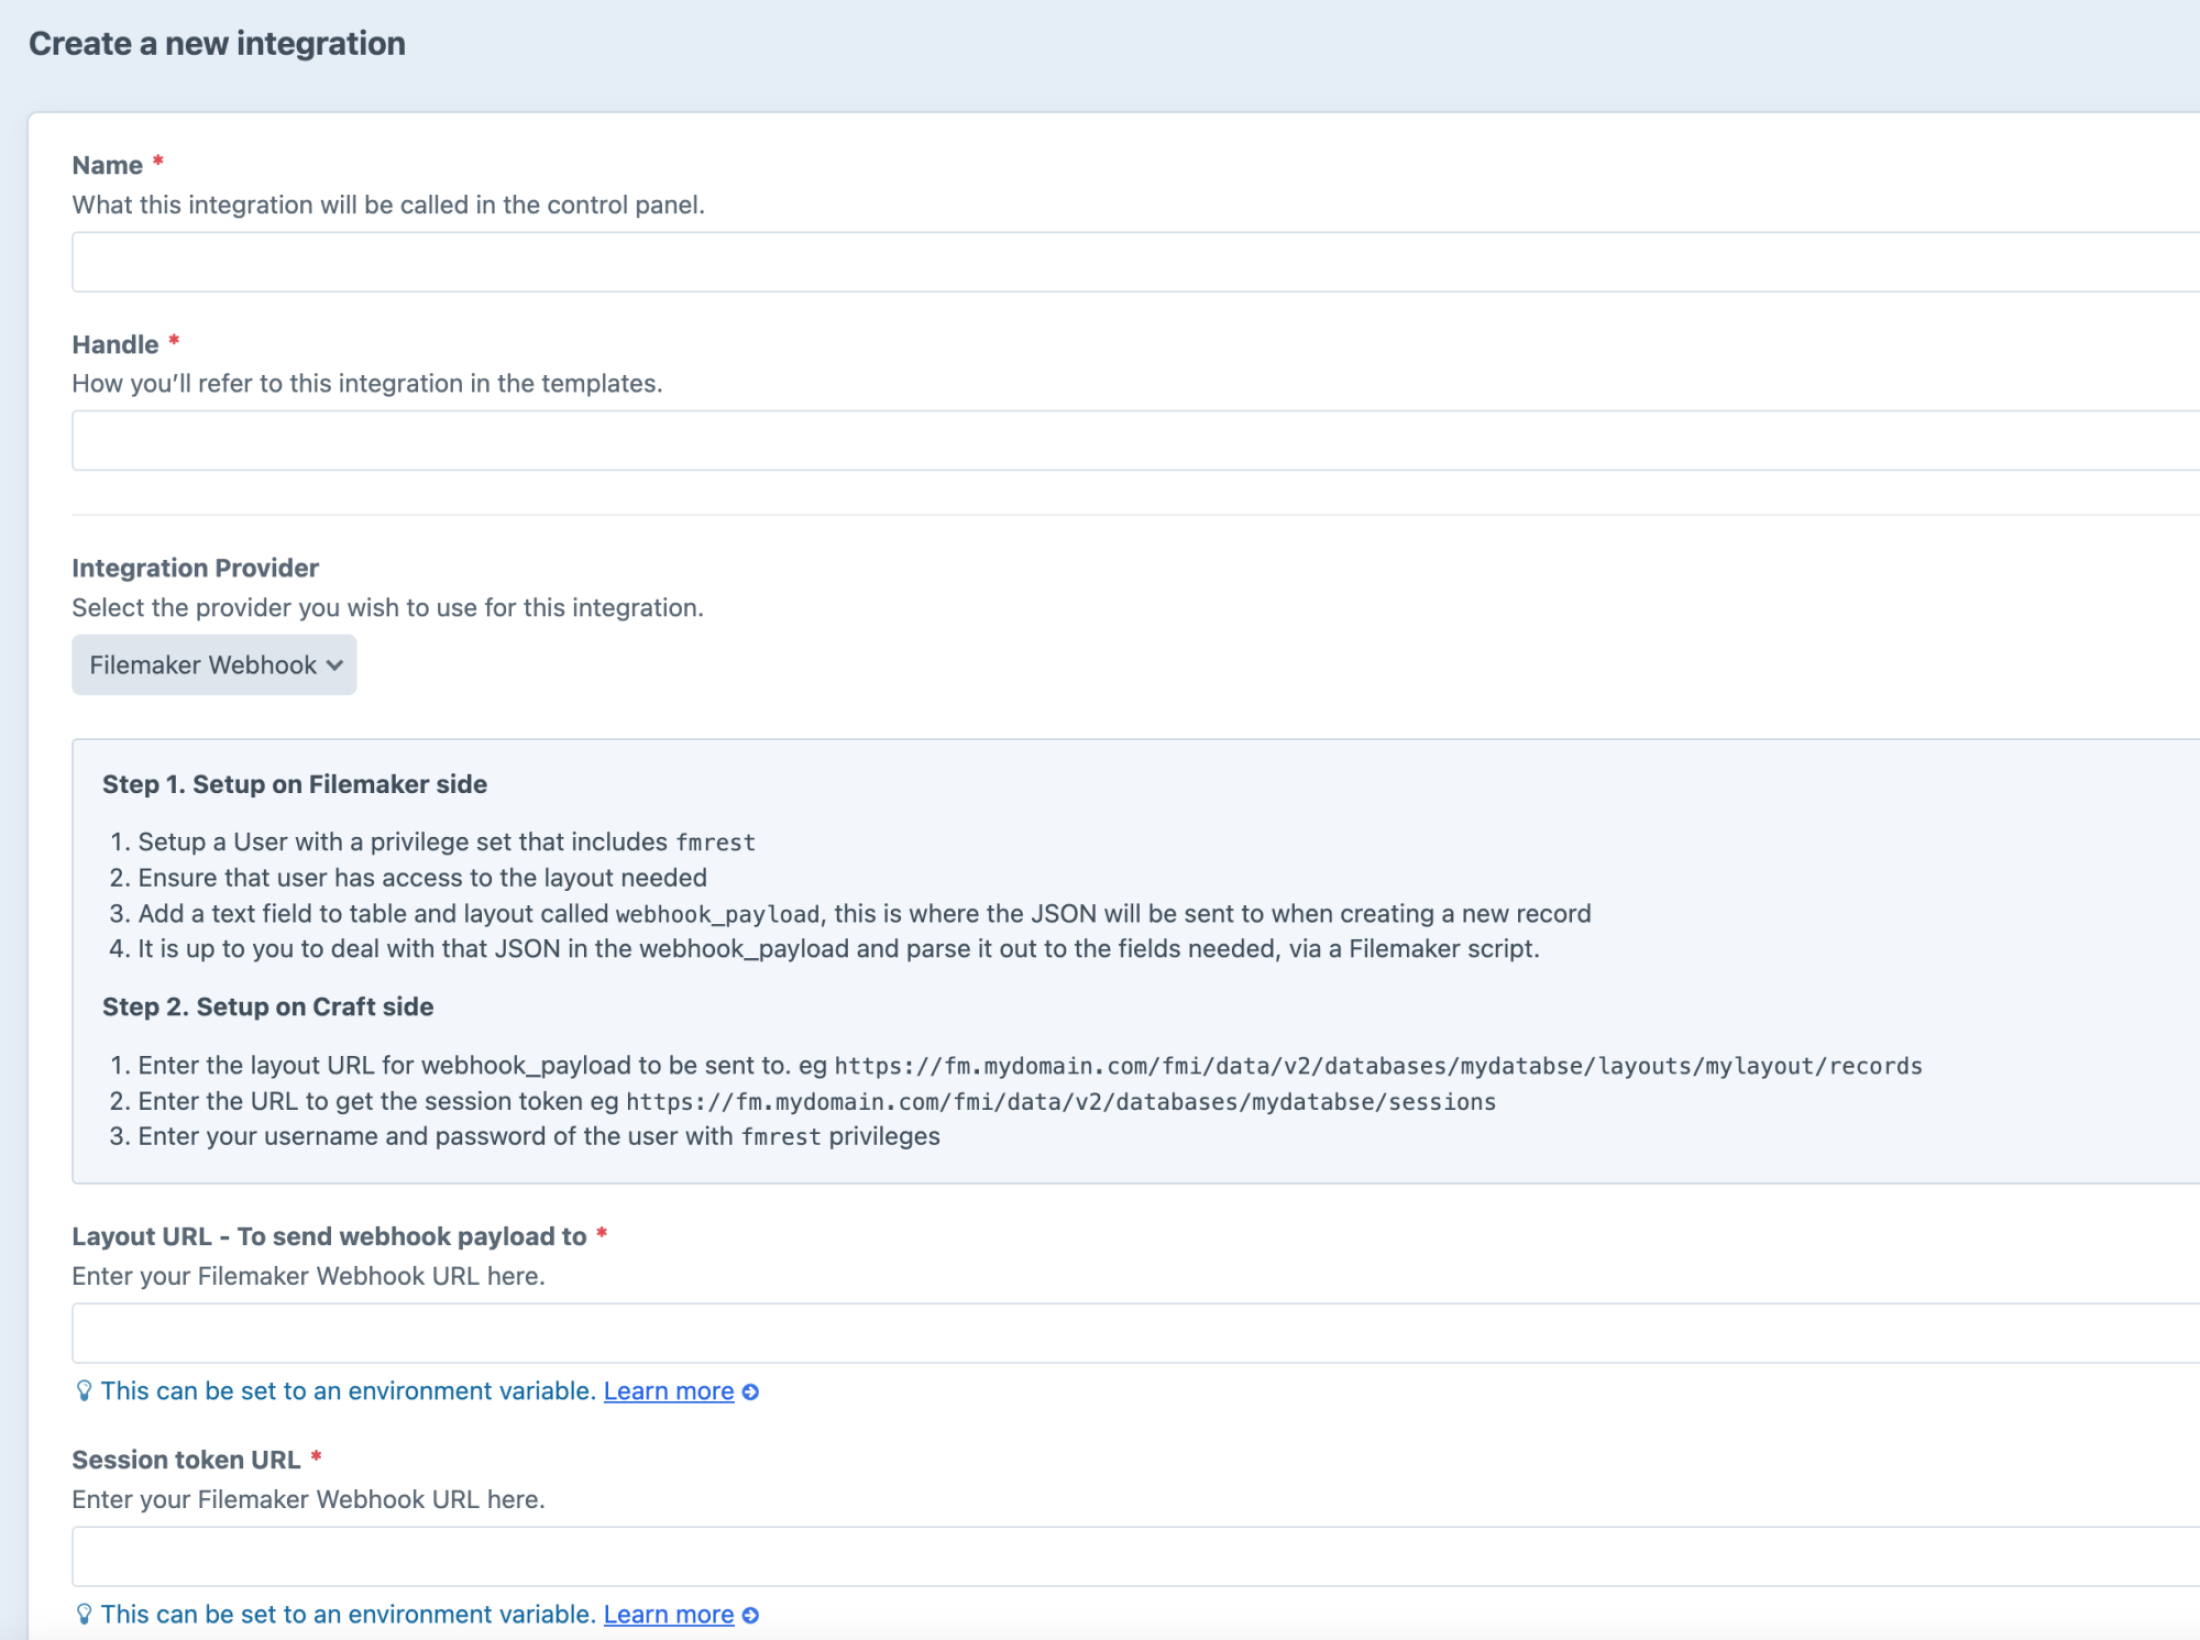Click lightbulb tip icon under Layout URL field
This screenshot has height=1640, width=2200.
tap(84, 1391)
